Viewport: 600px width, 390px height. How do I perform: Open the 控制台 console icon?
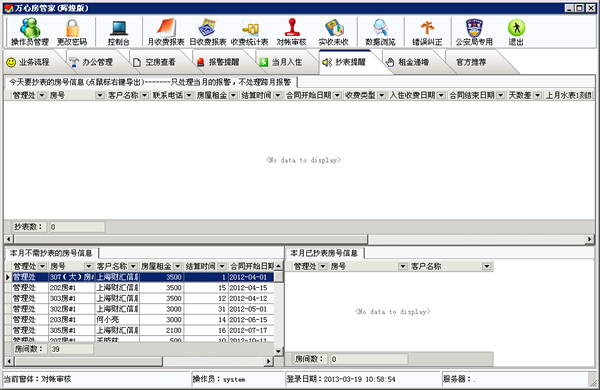(x=119, y=32)
